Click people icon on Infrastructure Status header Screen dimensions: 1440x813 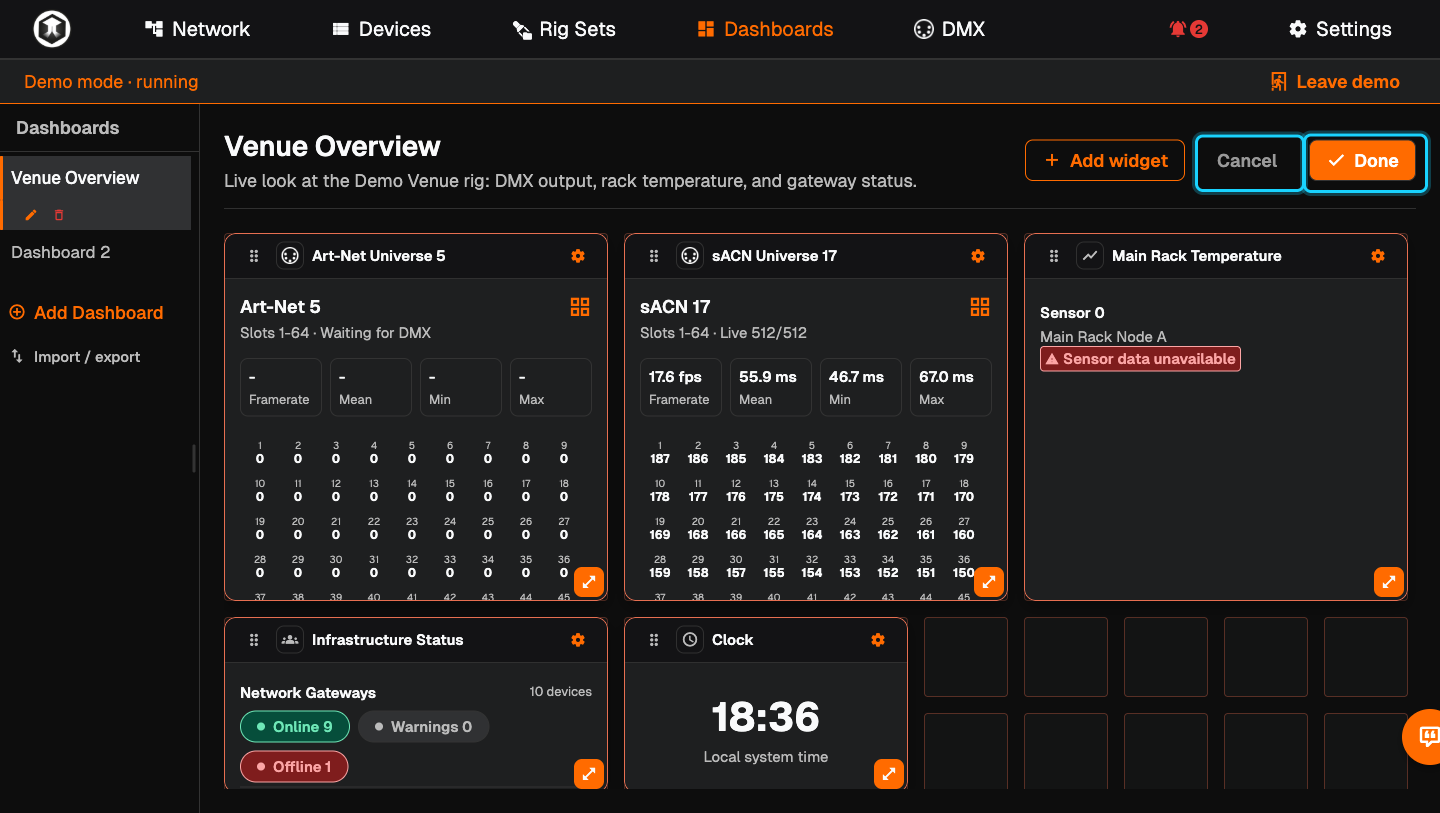(289, 640)
